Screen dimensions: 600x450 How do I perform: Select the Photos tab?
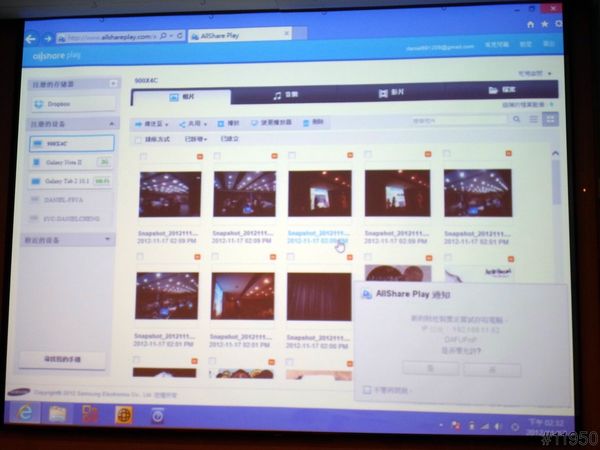tap(182, 97)
